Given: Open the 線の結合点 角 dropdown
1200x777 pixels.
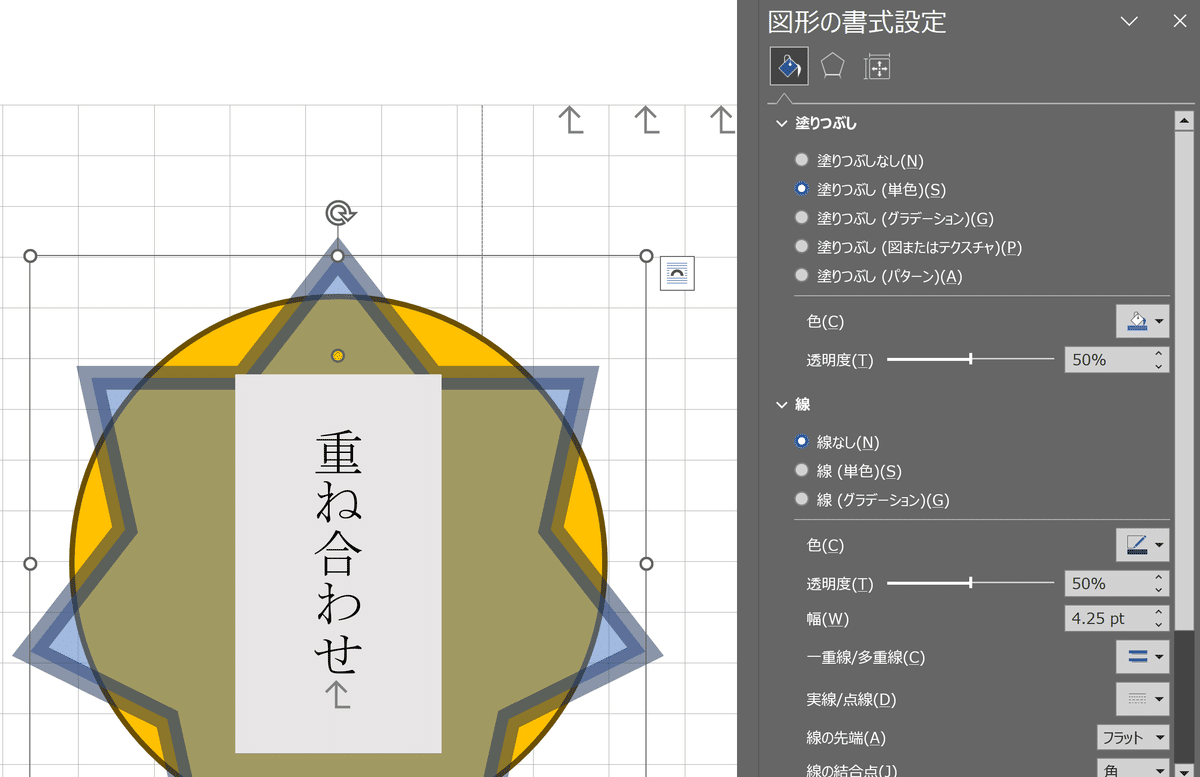Looking at the screenshot, I should pyautogui.click(x=1133, y=770).
